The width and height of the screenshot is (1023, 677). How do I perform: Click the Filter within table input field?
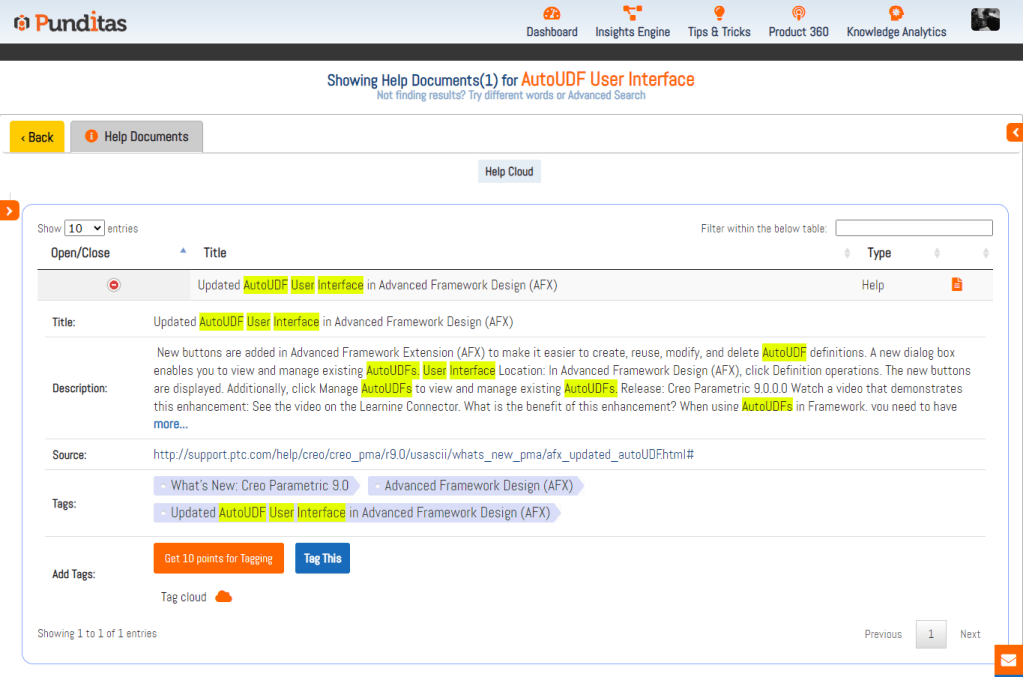click(x=913, y=228)
